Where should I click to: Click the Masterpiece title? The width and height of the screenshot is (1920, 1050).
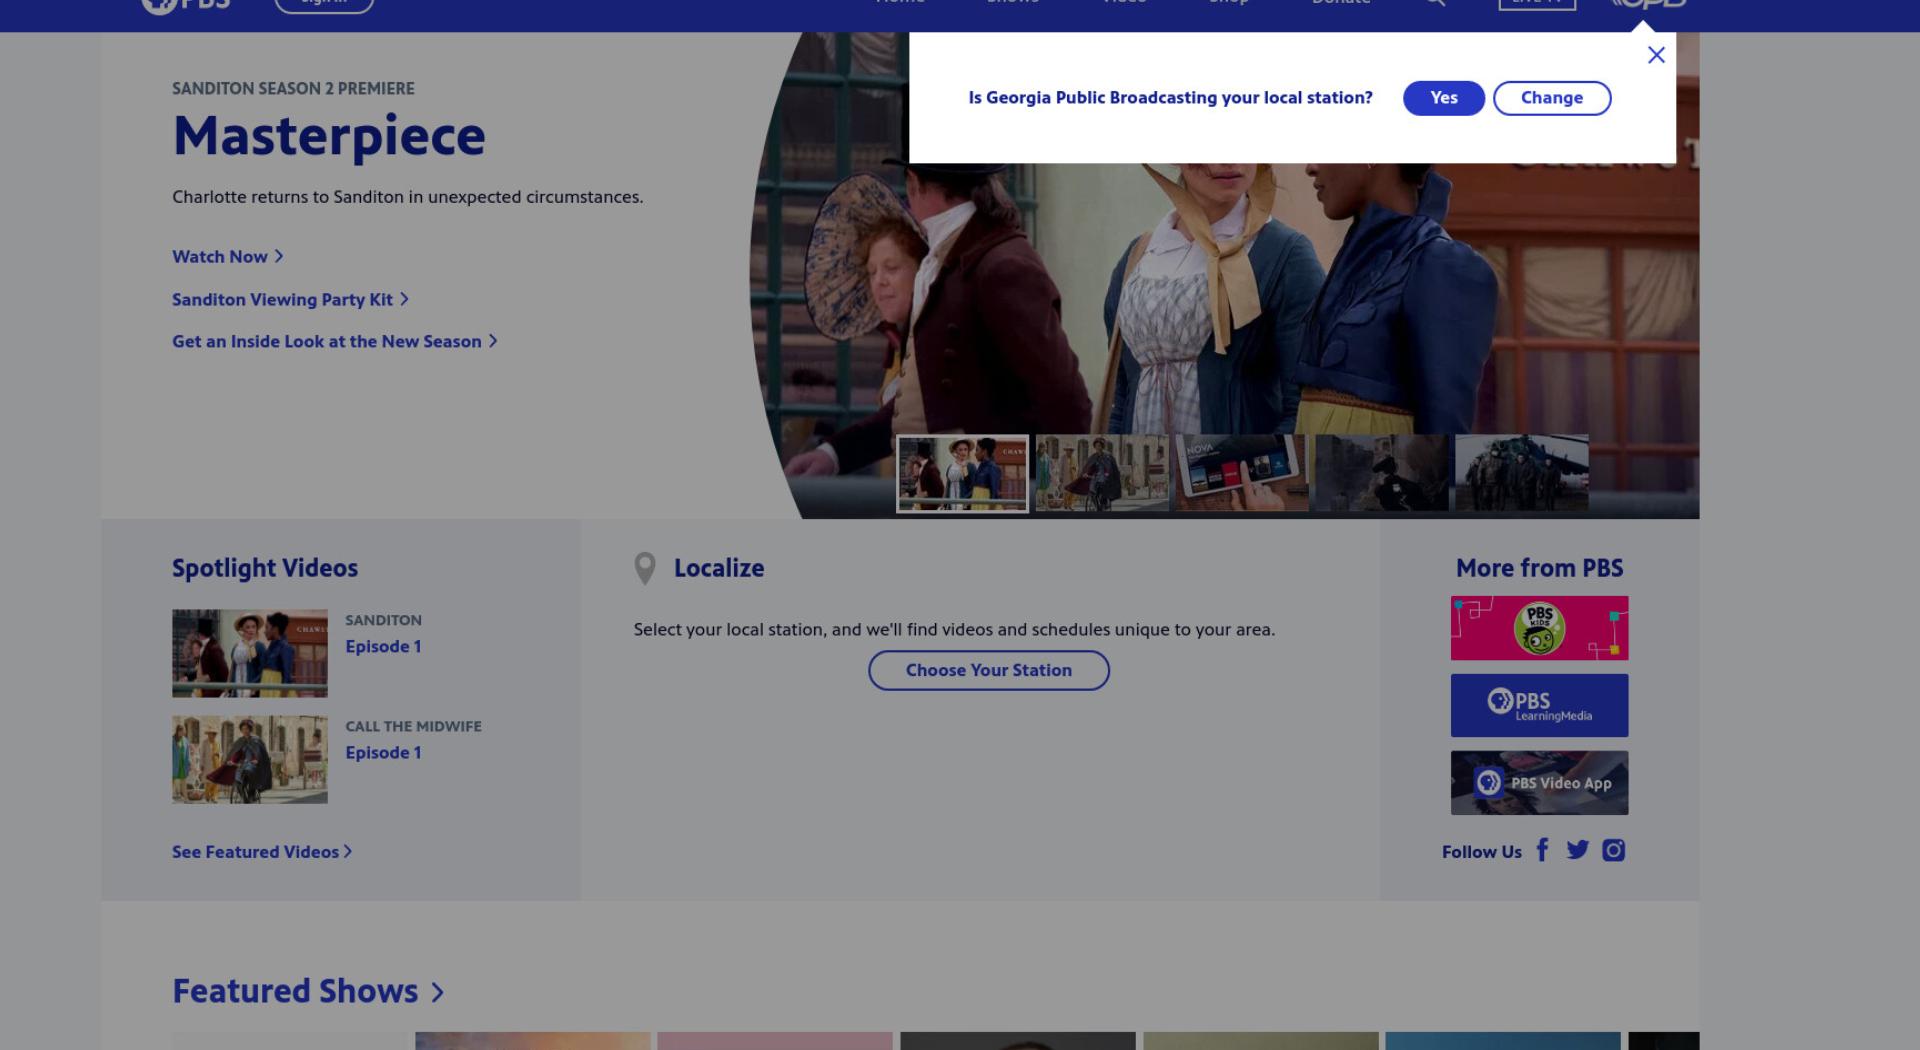tap(329, 135)
